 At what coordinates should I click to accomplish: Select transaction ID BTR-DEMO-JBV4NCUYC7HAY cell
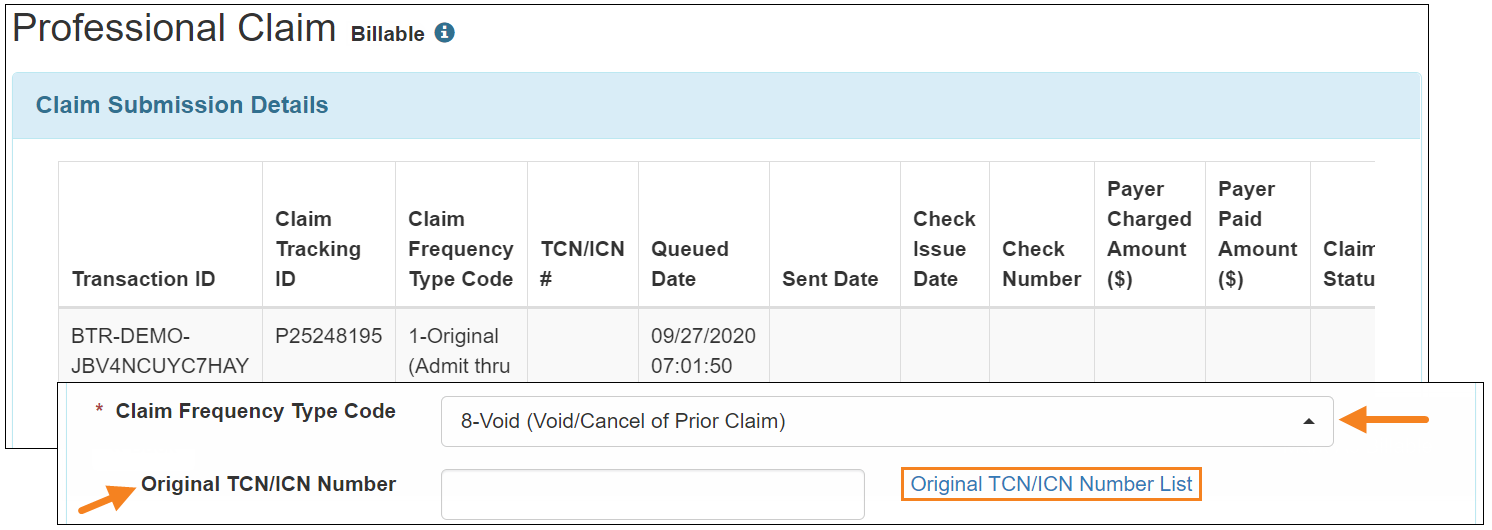[x=160, y=351]
